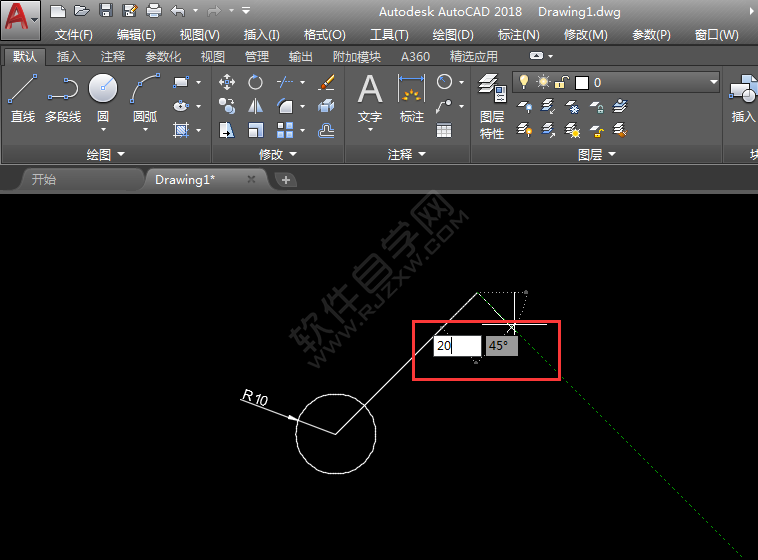Select the Polyline (多段线) tool
Viewport: 758px width, 560px height.
[62, 98]
